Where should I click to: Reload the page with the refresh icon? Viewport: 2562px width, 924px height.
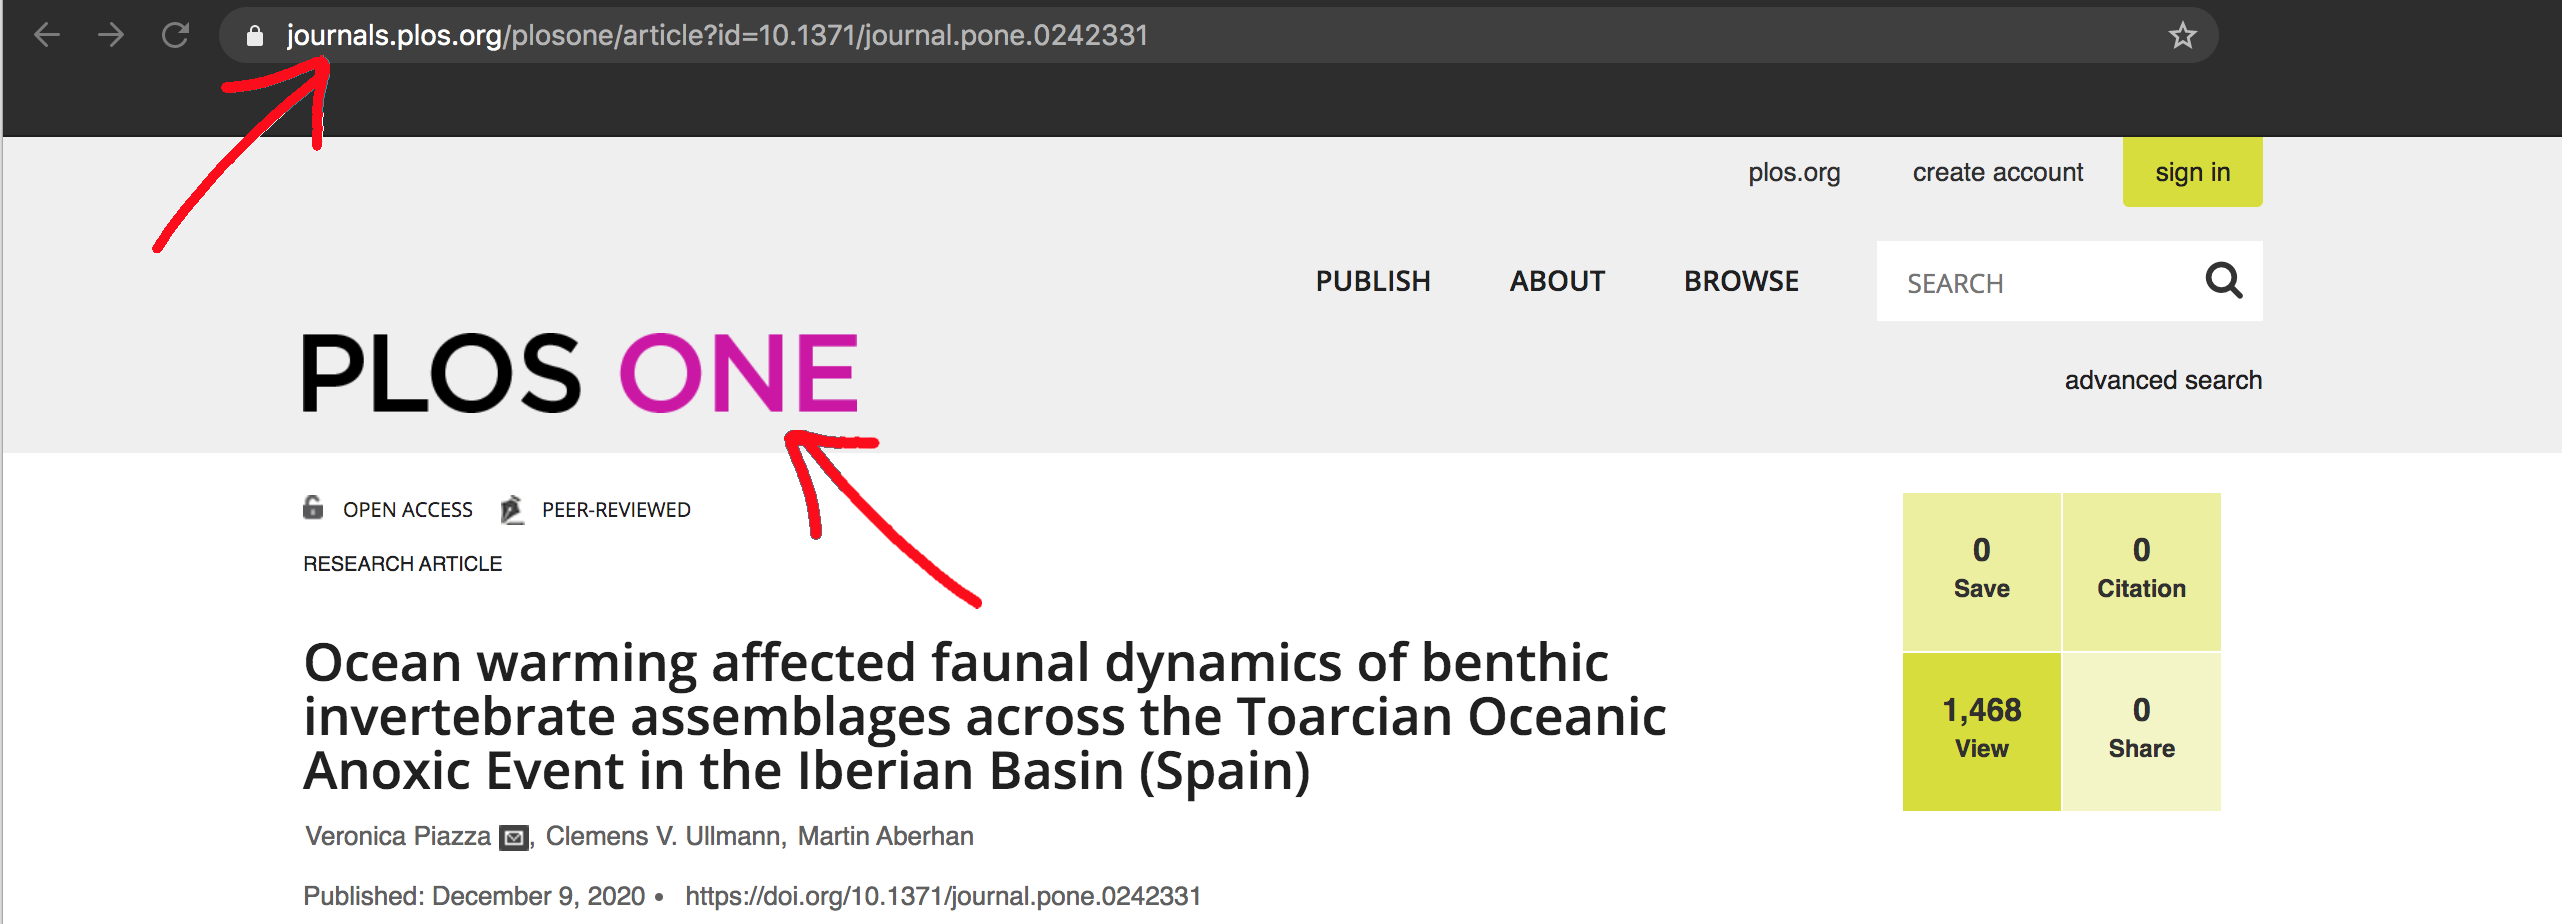tap(176, 36)
